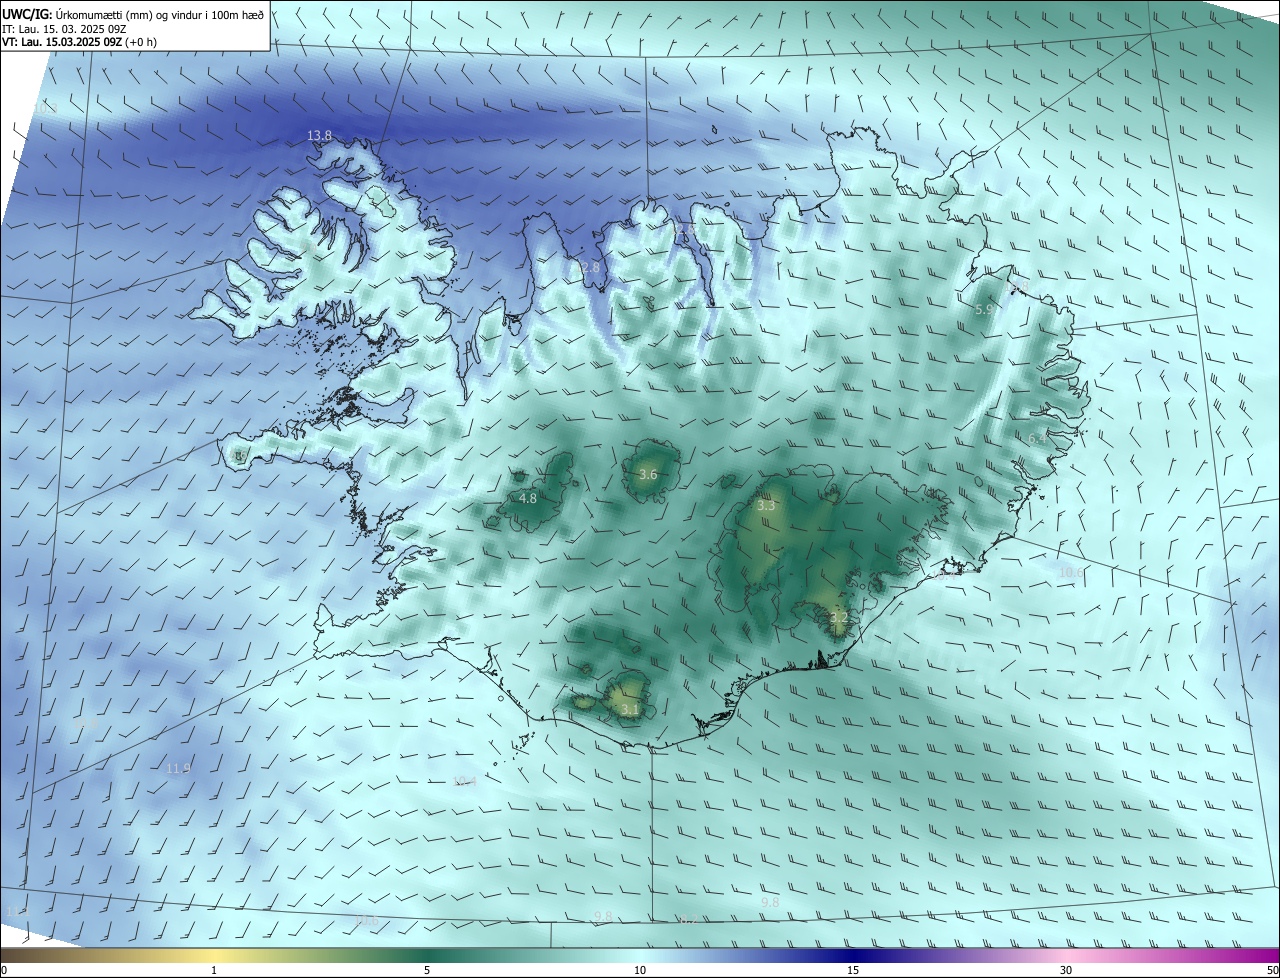Click the 1 tick on color scale
The height and width of the screenshot is (978, 1280).
pos(214,970)
